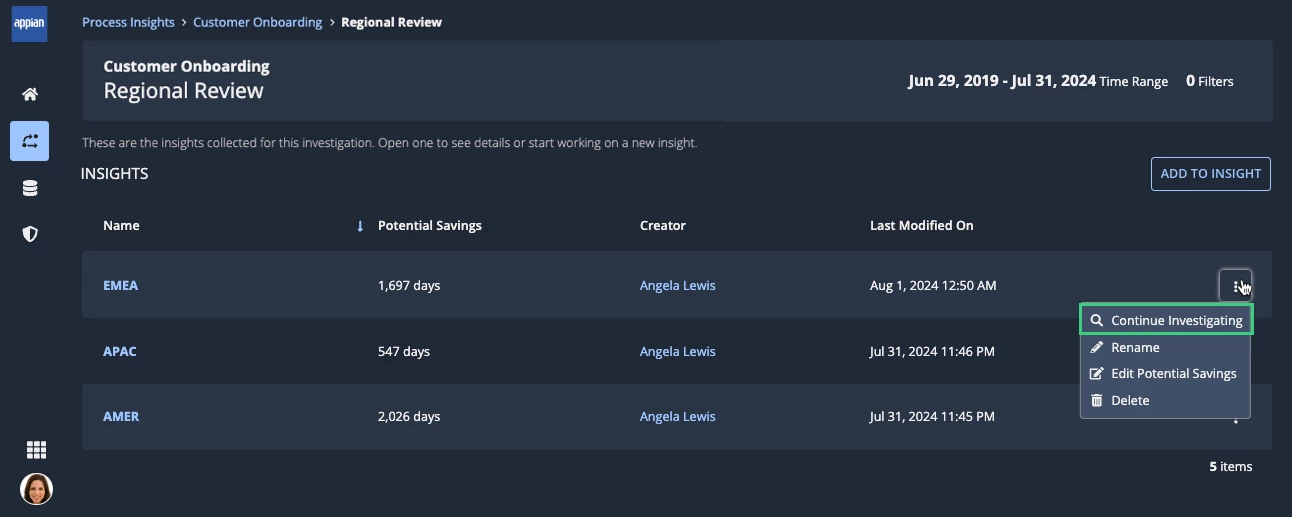
Task: Click the Regional Review page heading
Action: tap(184, 91)
